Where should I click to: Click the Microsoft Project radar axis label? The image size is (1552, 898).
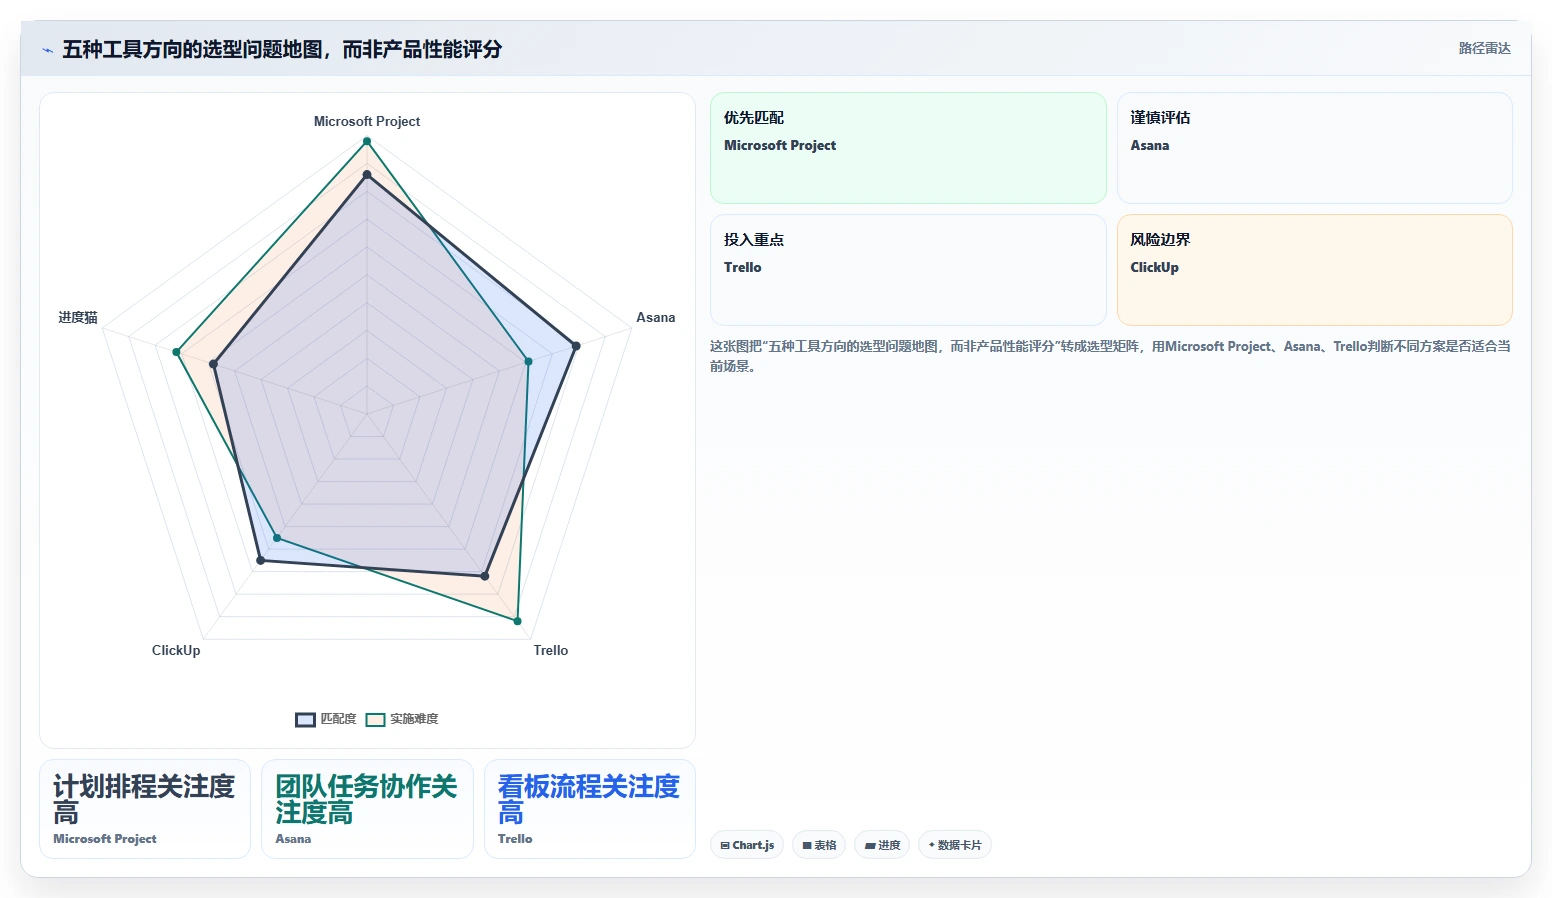(x=367, y=121)
